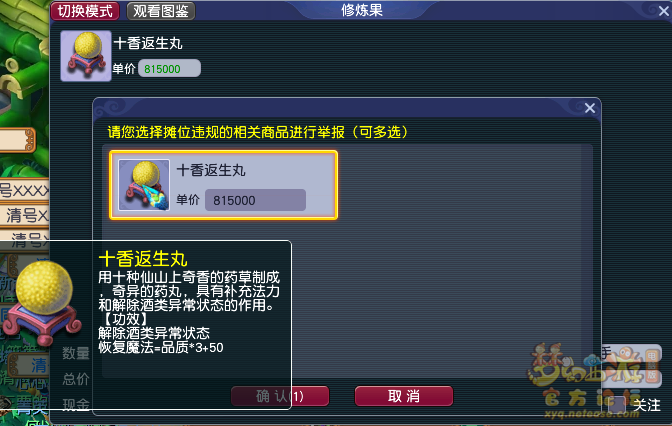Click the green 815000 unit price field
Viewport: 672px width, 426px height.
click(169, 69)
